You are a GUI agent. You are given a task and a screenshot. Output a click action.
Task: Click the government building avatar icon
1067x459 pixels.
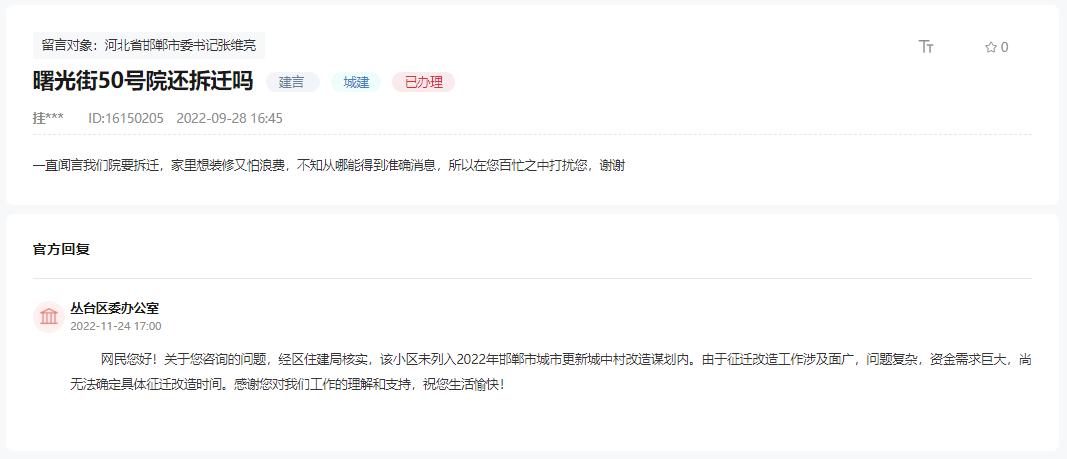(49, 317)
